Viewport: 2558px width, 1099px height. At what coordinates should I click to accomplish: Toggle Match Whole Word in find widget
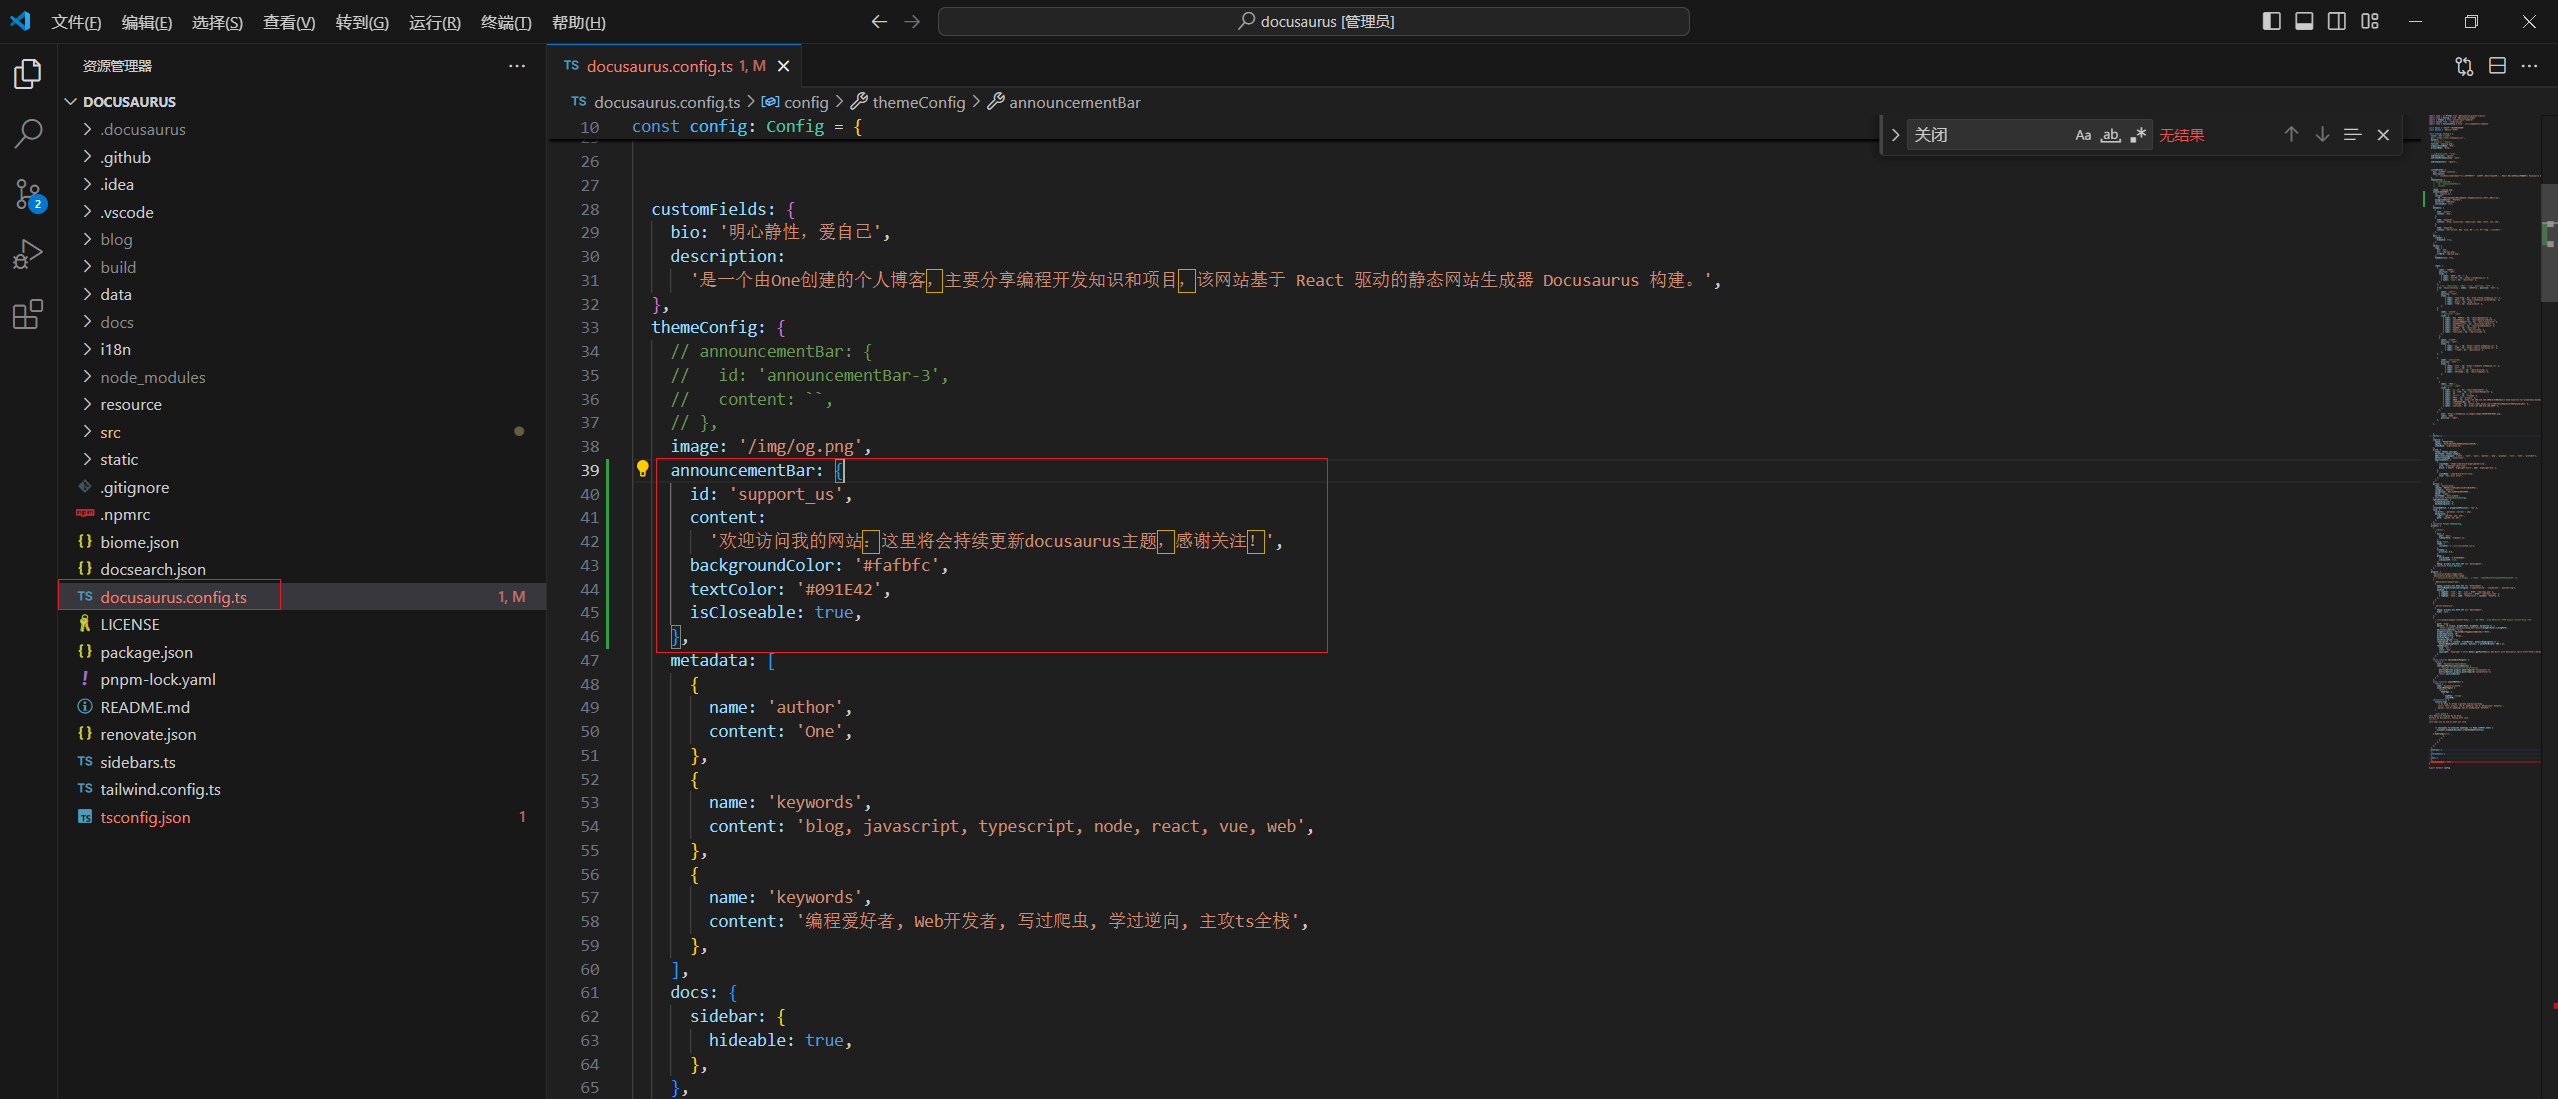tap(2110, 135)
